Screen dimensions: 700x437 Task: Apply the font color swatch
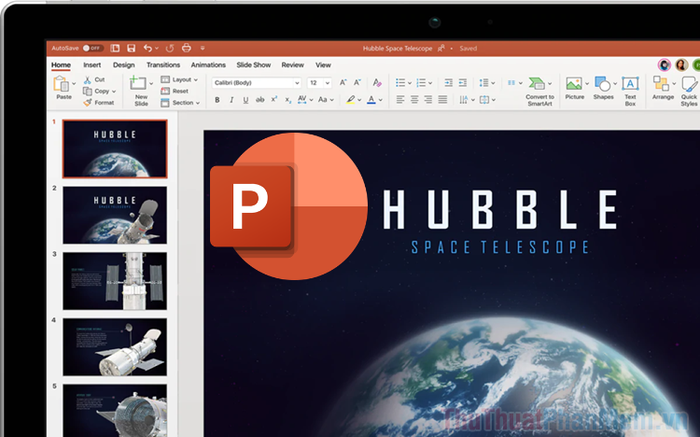pyautogui.click(x=371, y=100)
